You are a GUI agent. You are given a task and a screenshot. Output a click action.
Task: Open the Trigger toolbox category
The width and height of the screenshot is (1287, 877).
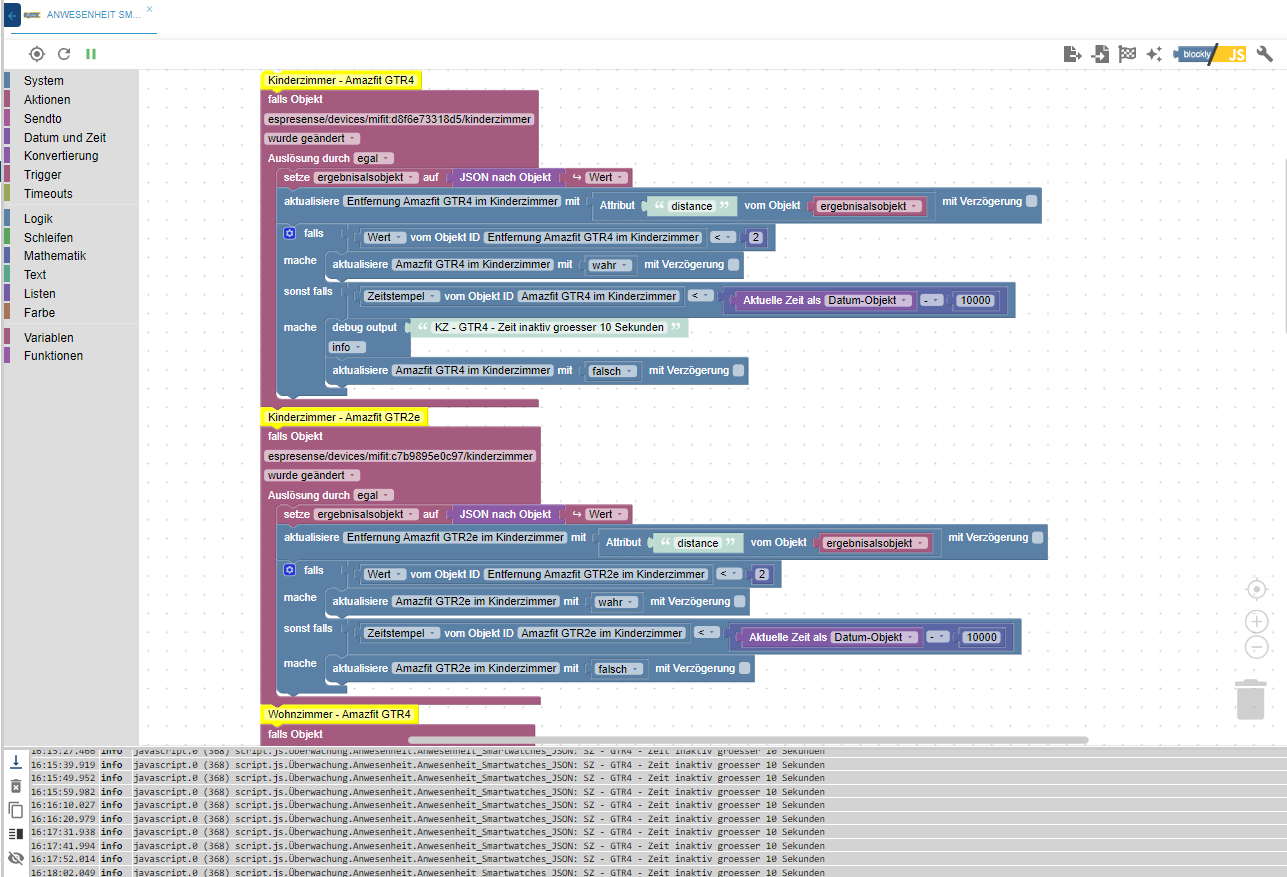coord(43,175)
